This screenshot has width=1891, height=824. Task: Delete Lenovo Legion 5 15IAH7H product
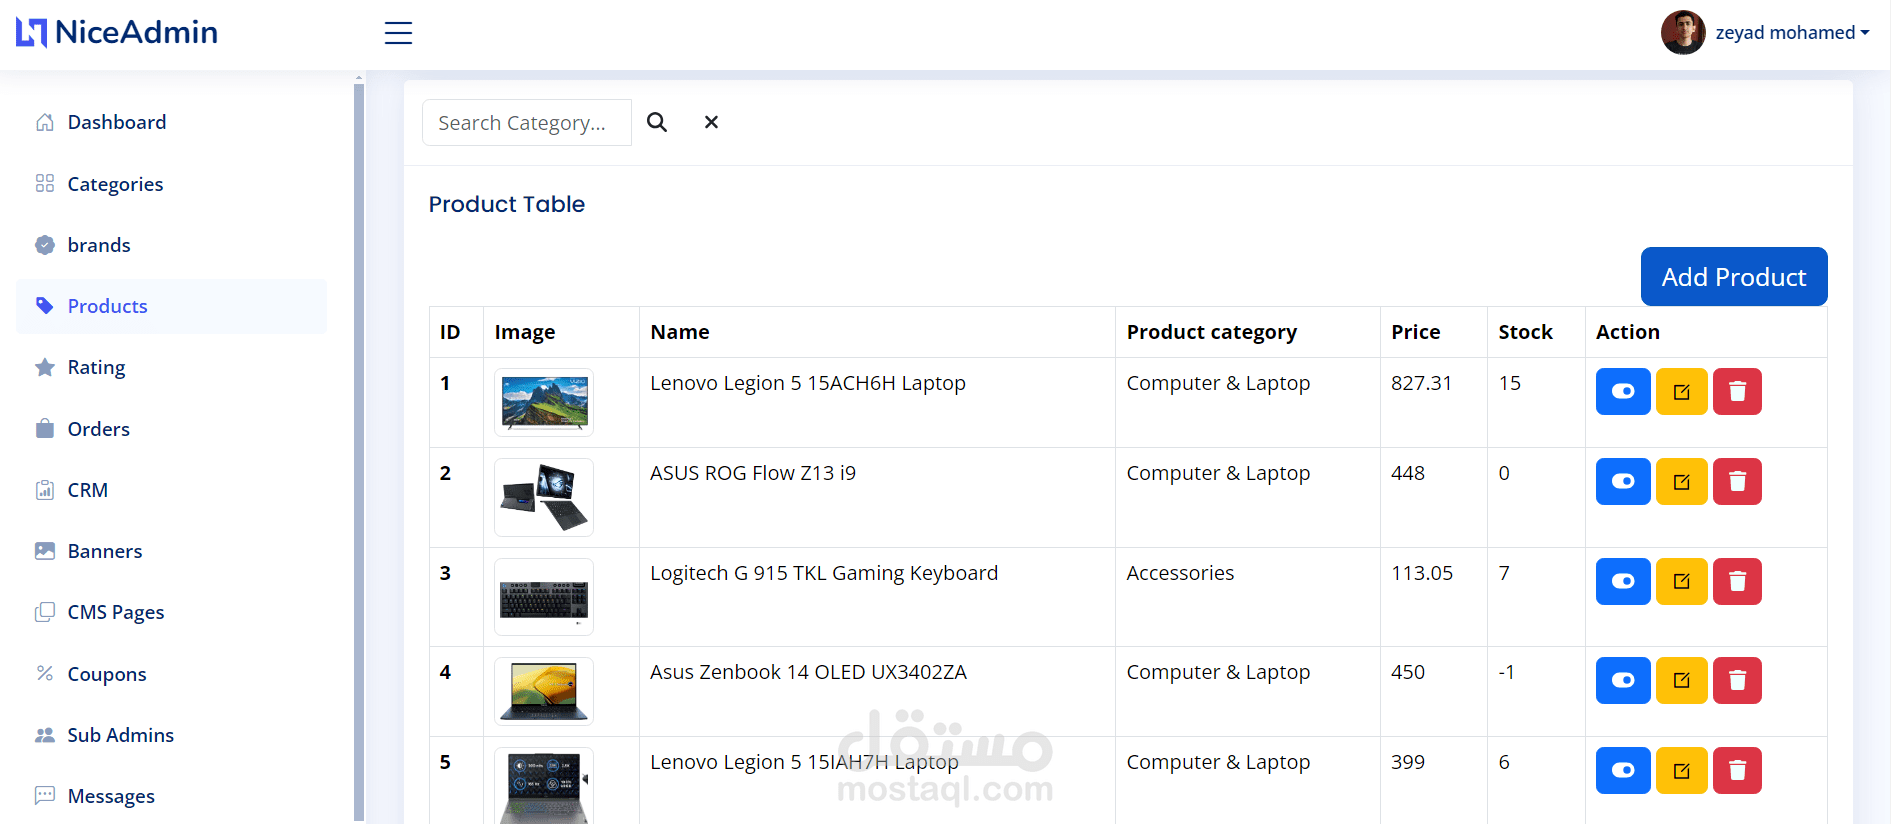(x=1737, y=770)
